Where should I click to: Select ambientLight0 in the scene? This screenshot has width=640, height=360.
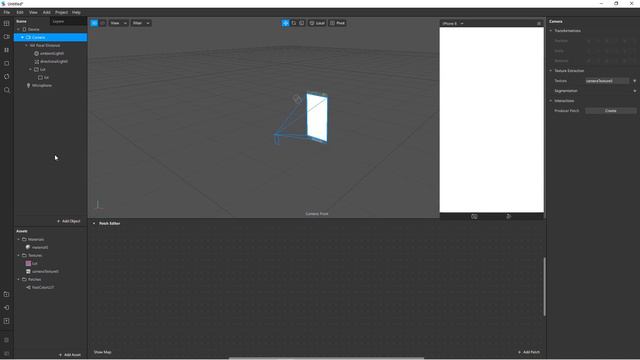coord(51,53)
